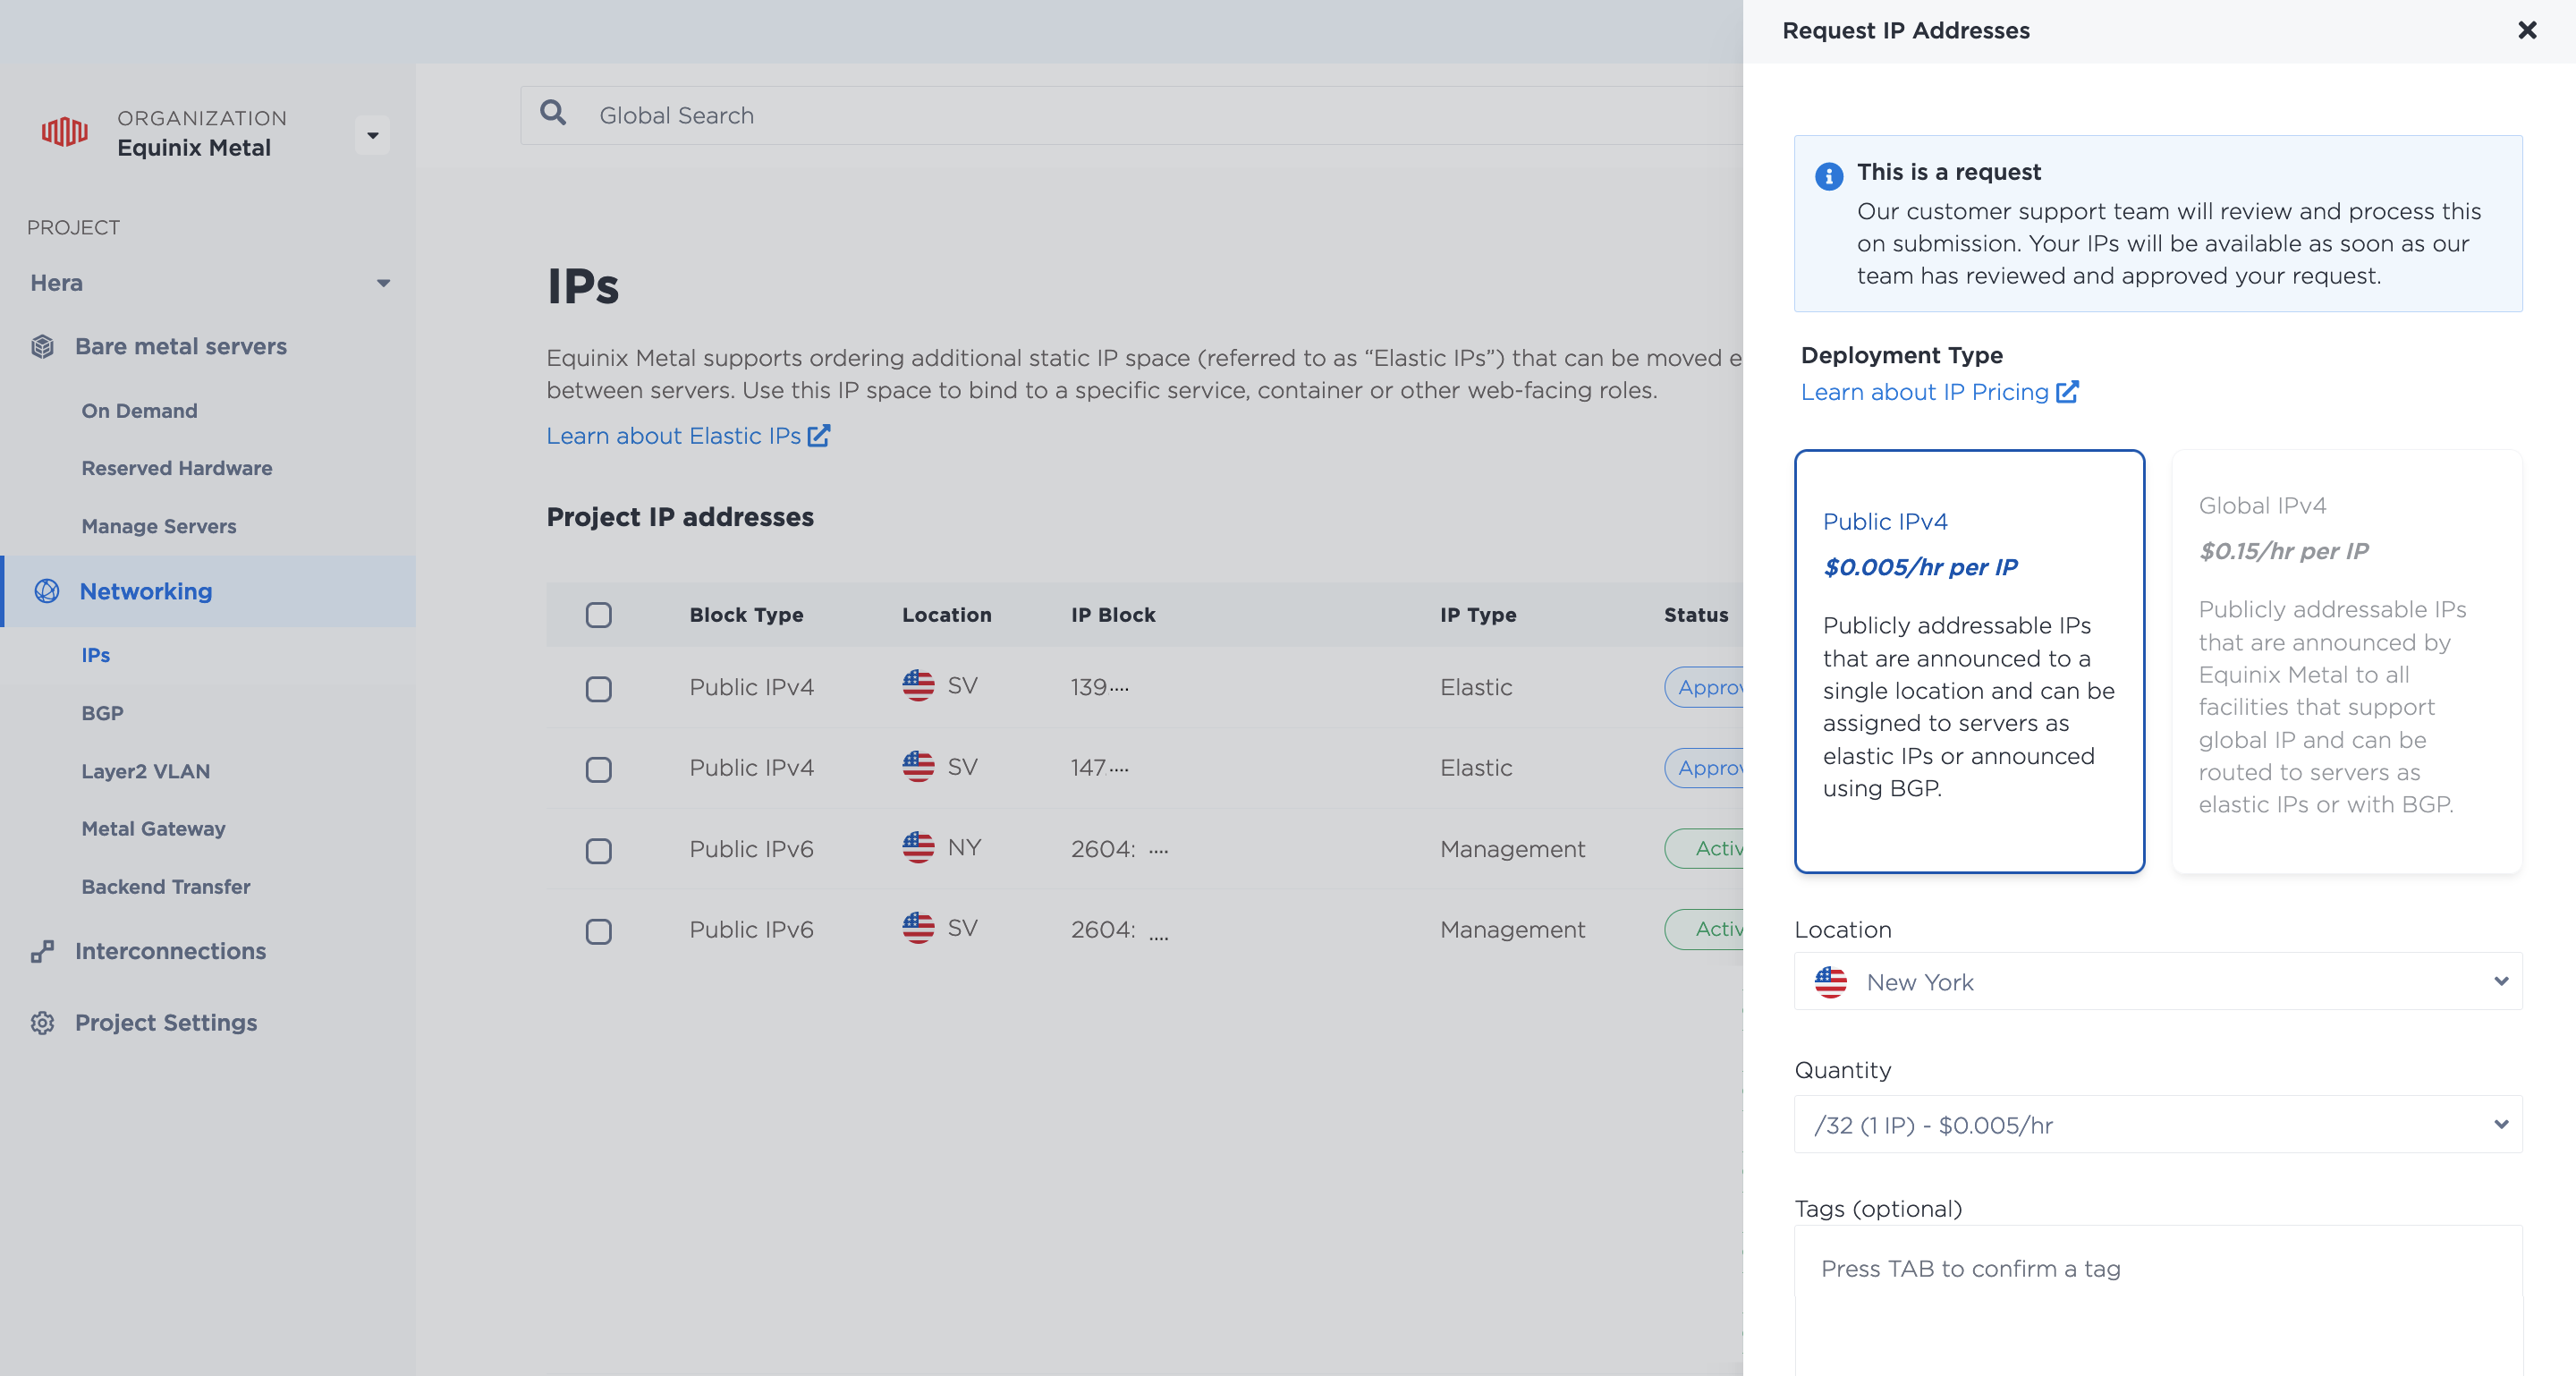The image size is (2576, 1376).
Task: Click the 139 IP block cell
Action: click(x=1100, y=687)
